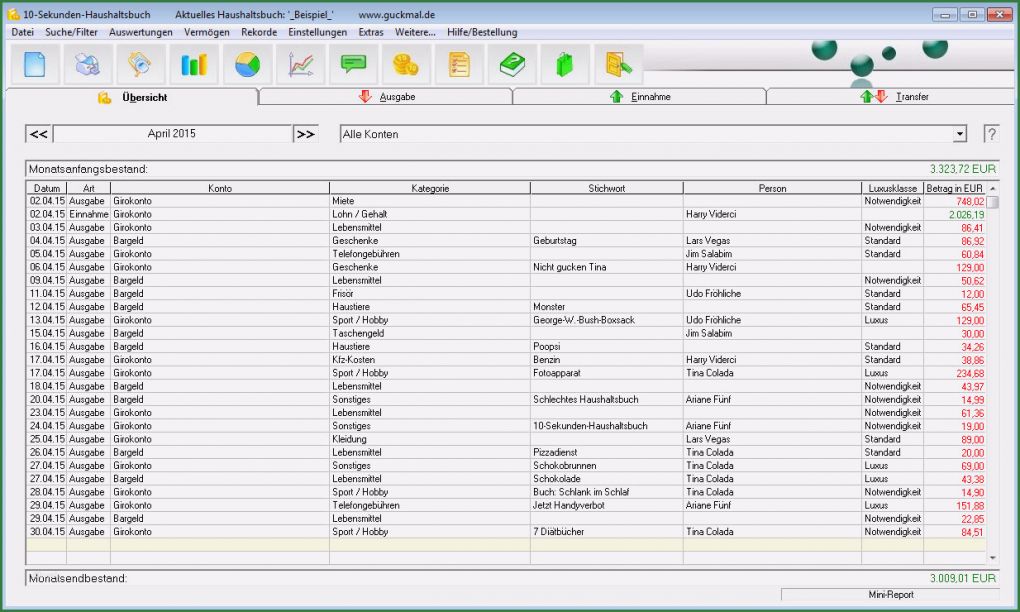Go to previous month with << button

pos(38,134)
